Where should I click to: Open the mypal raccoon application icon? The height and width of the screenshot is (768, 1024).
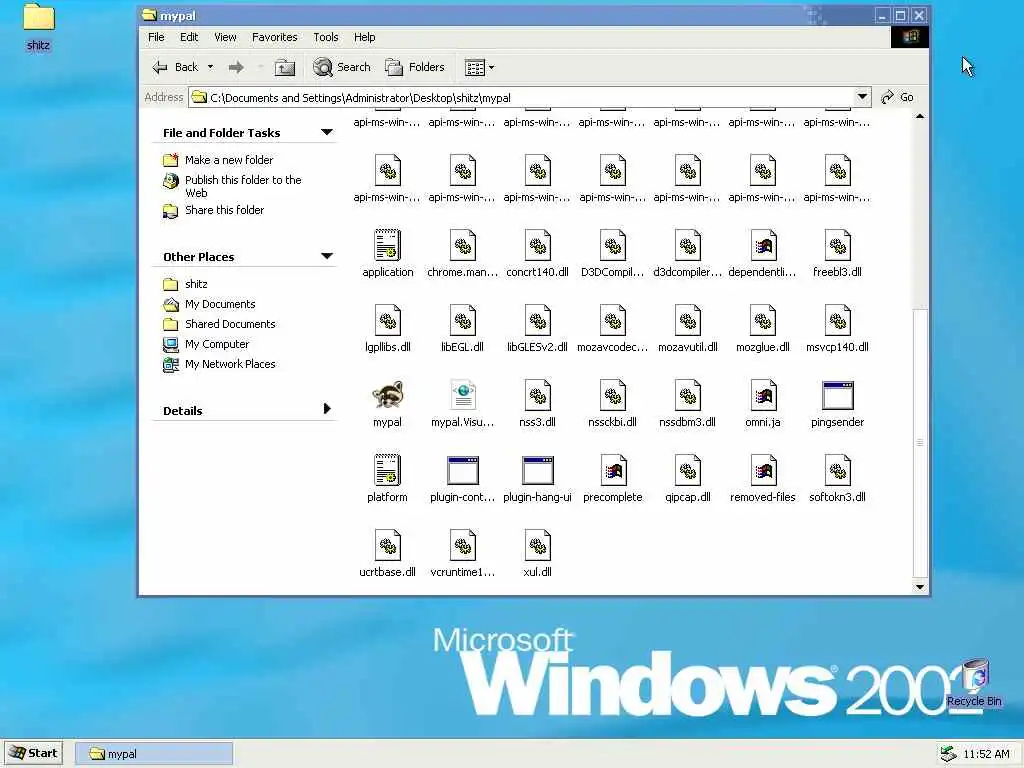point(387,395)
